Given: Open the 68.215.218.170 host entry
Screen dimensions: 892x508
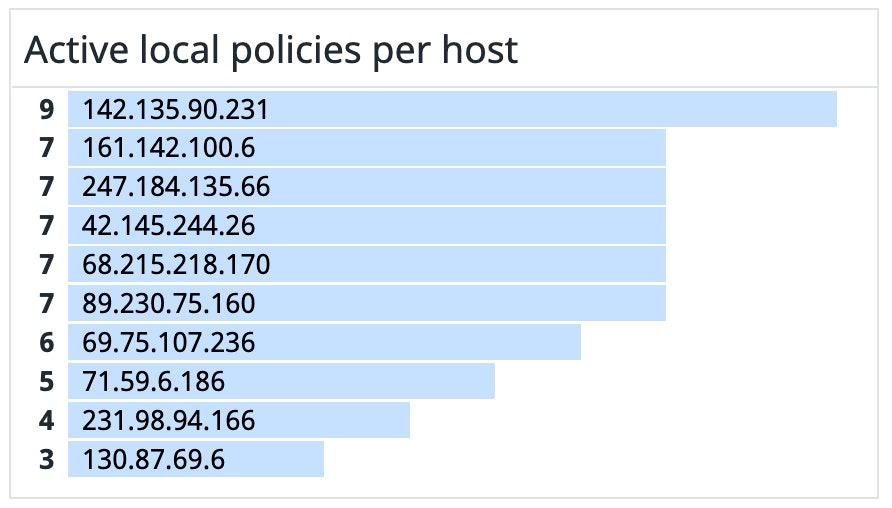Looking at the screenshot, I should pyautogui.click(x=366, y=265).
